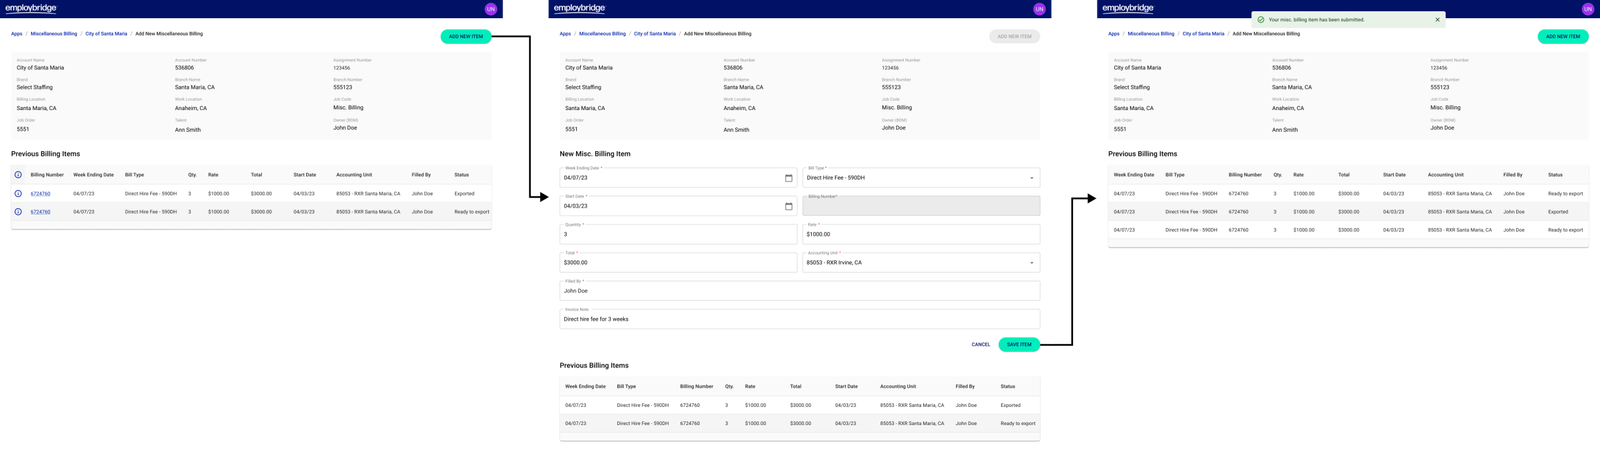This screenshot has height=452, width=1600.
Task: Click the Save Item button
Action: point(1018,344)
